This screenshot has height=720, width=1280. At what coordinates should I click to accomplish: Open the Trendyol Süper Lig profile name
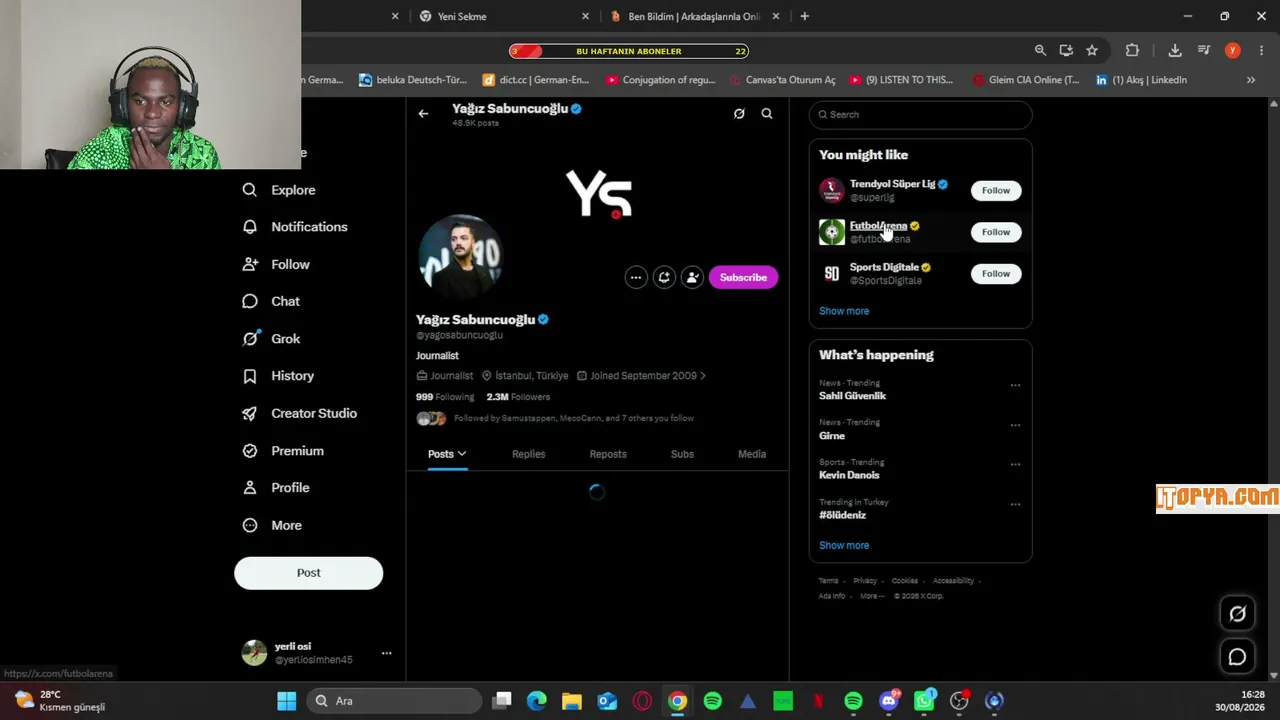coord(892,184)
